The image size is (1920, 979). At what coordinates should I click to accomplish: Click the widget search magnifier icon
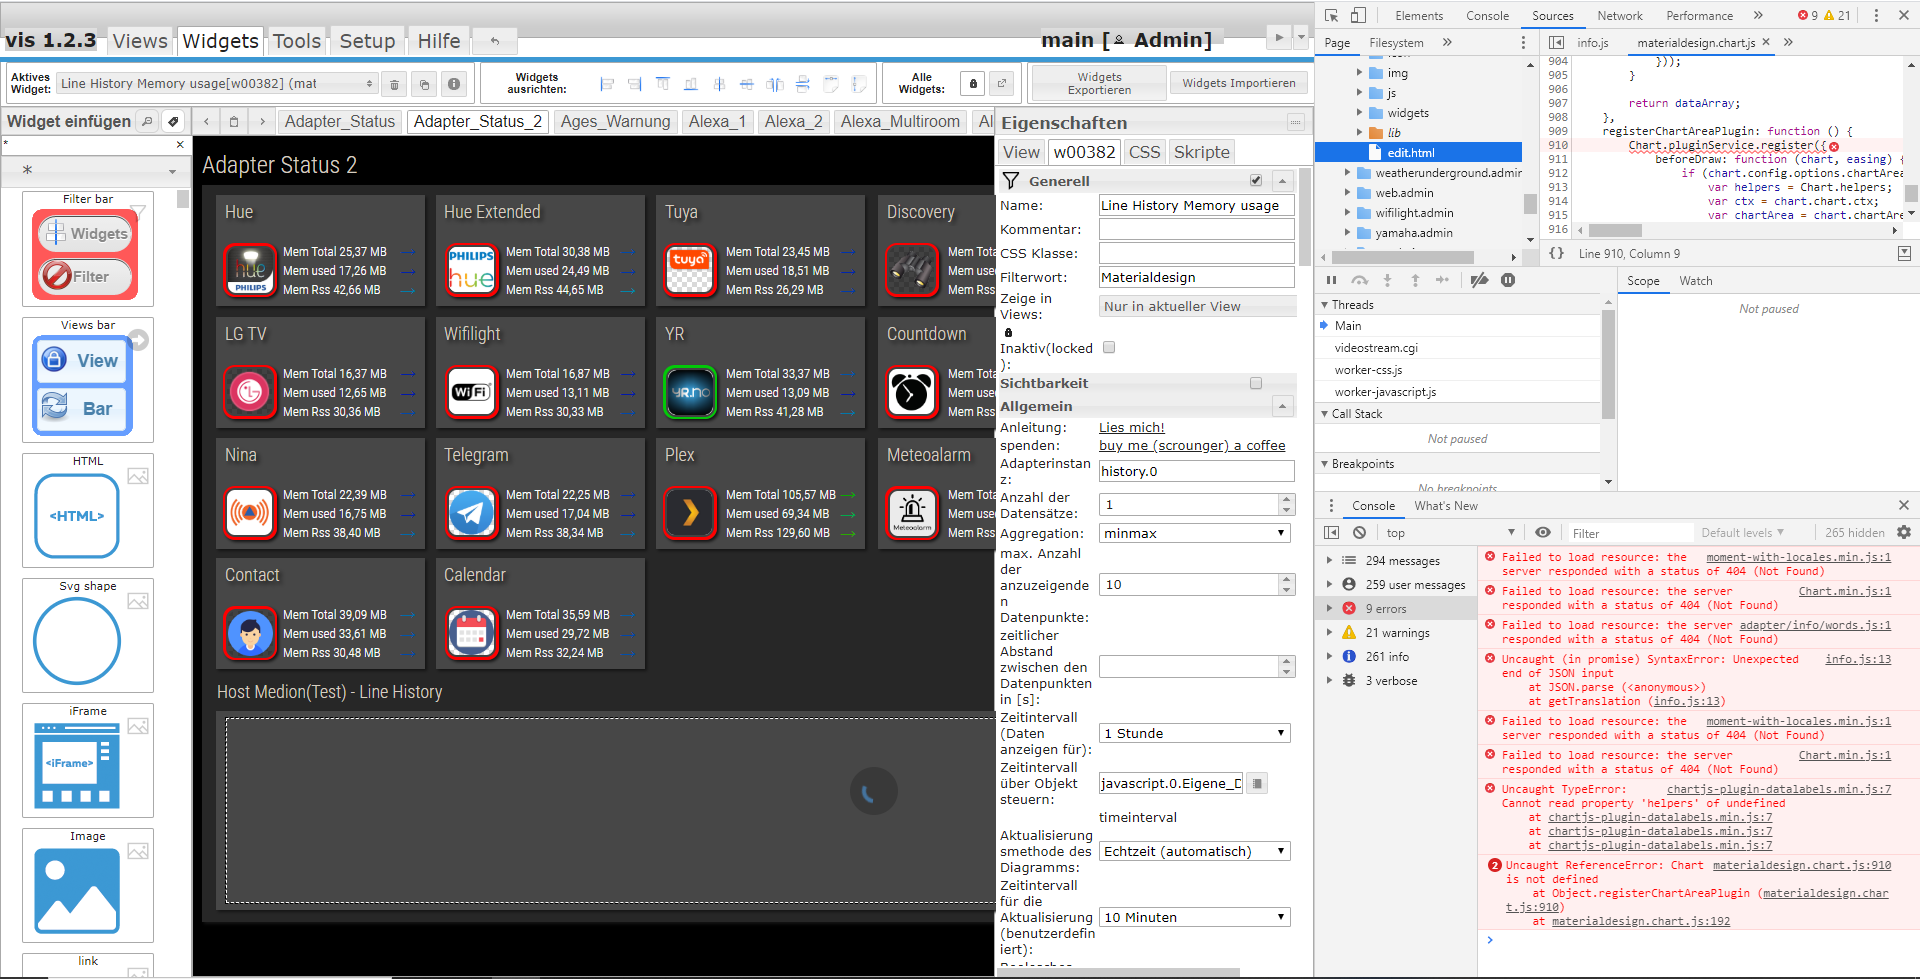coord(147,121)
